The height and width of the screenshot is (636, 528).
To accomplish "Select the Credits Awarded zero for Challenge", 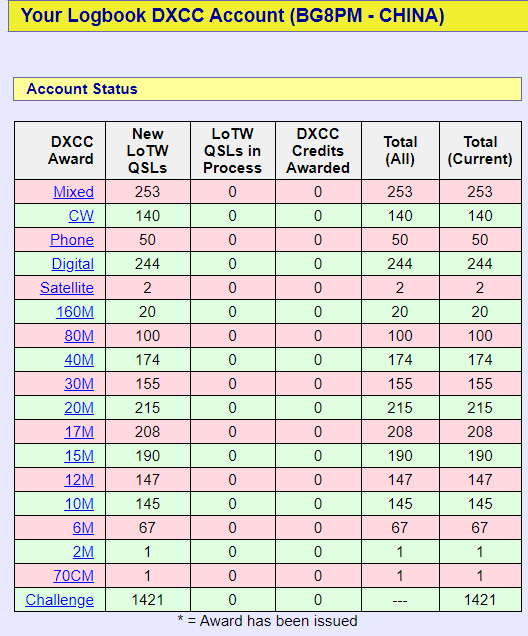I will click(318, 600).
